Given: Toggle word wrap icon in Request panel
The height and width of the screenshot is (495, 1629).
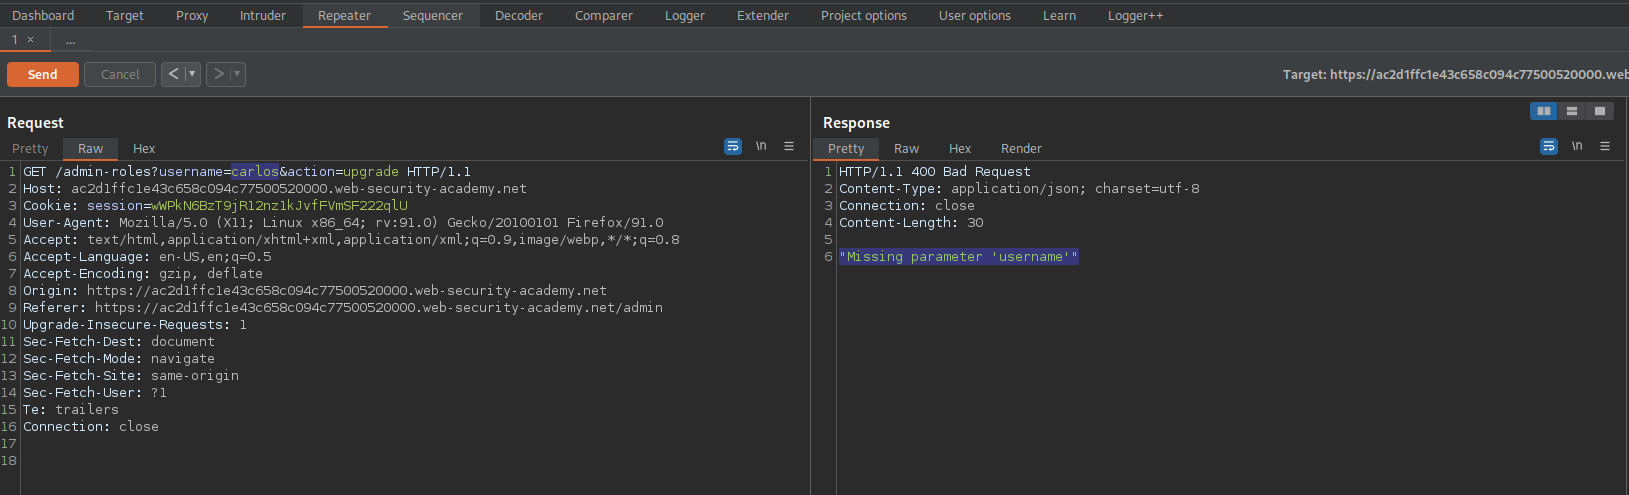Looking at the screenshot, I should (x=733, y=146).
